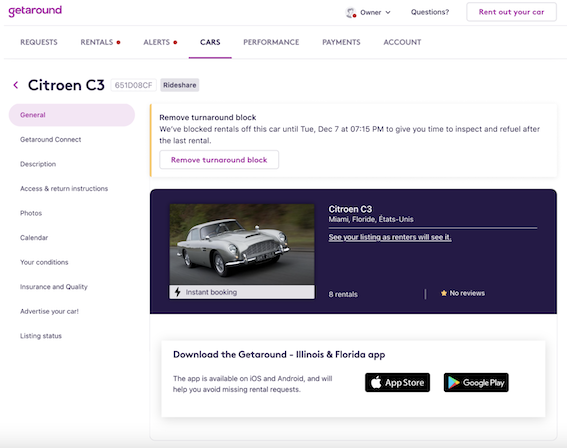Switch to the Performance tab

(271, 42)
